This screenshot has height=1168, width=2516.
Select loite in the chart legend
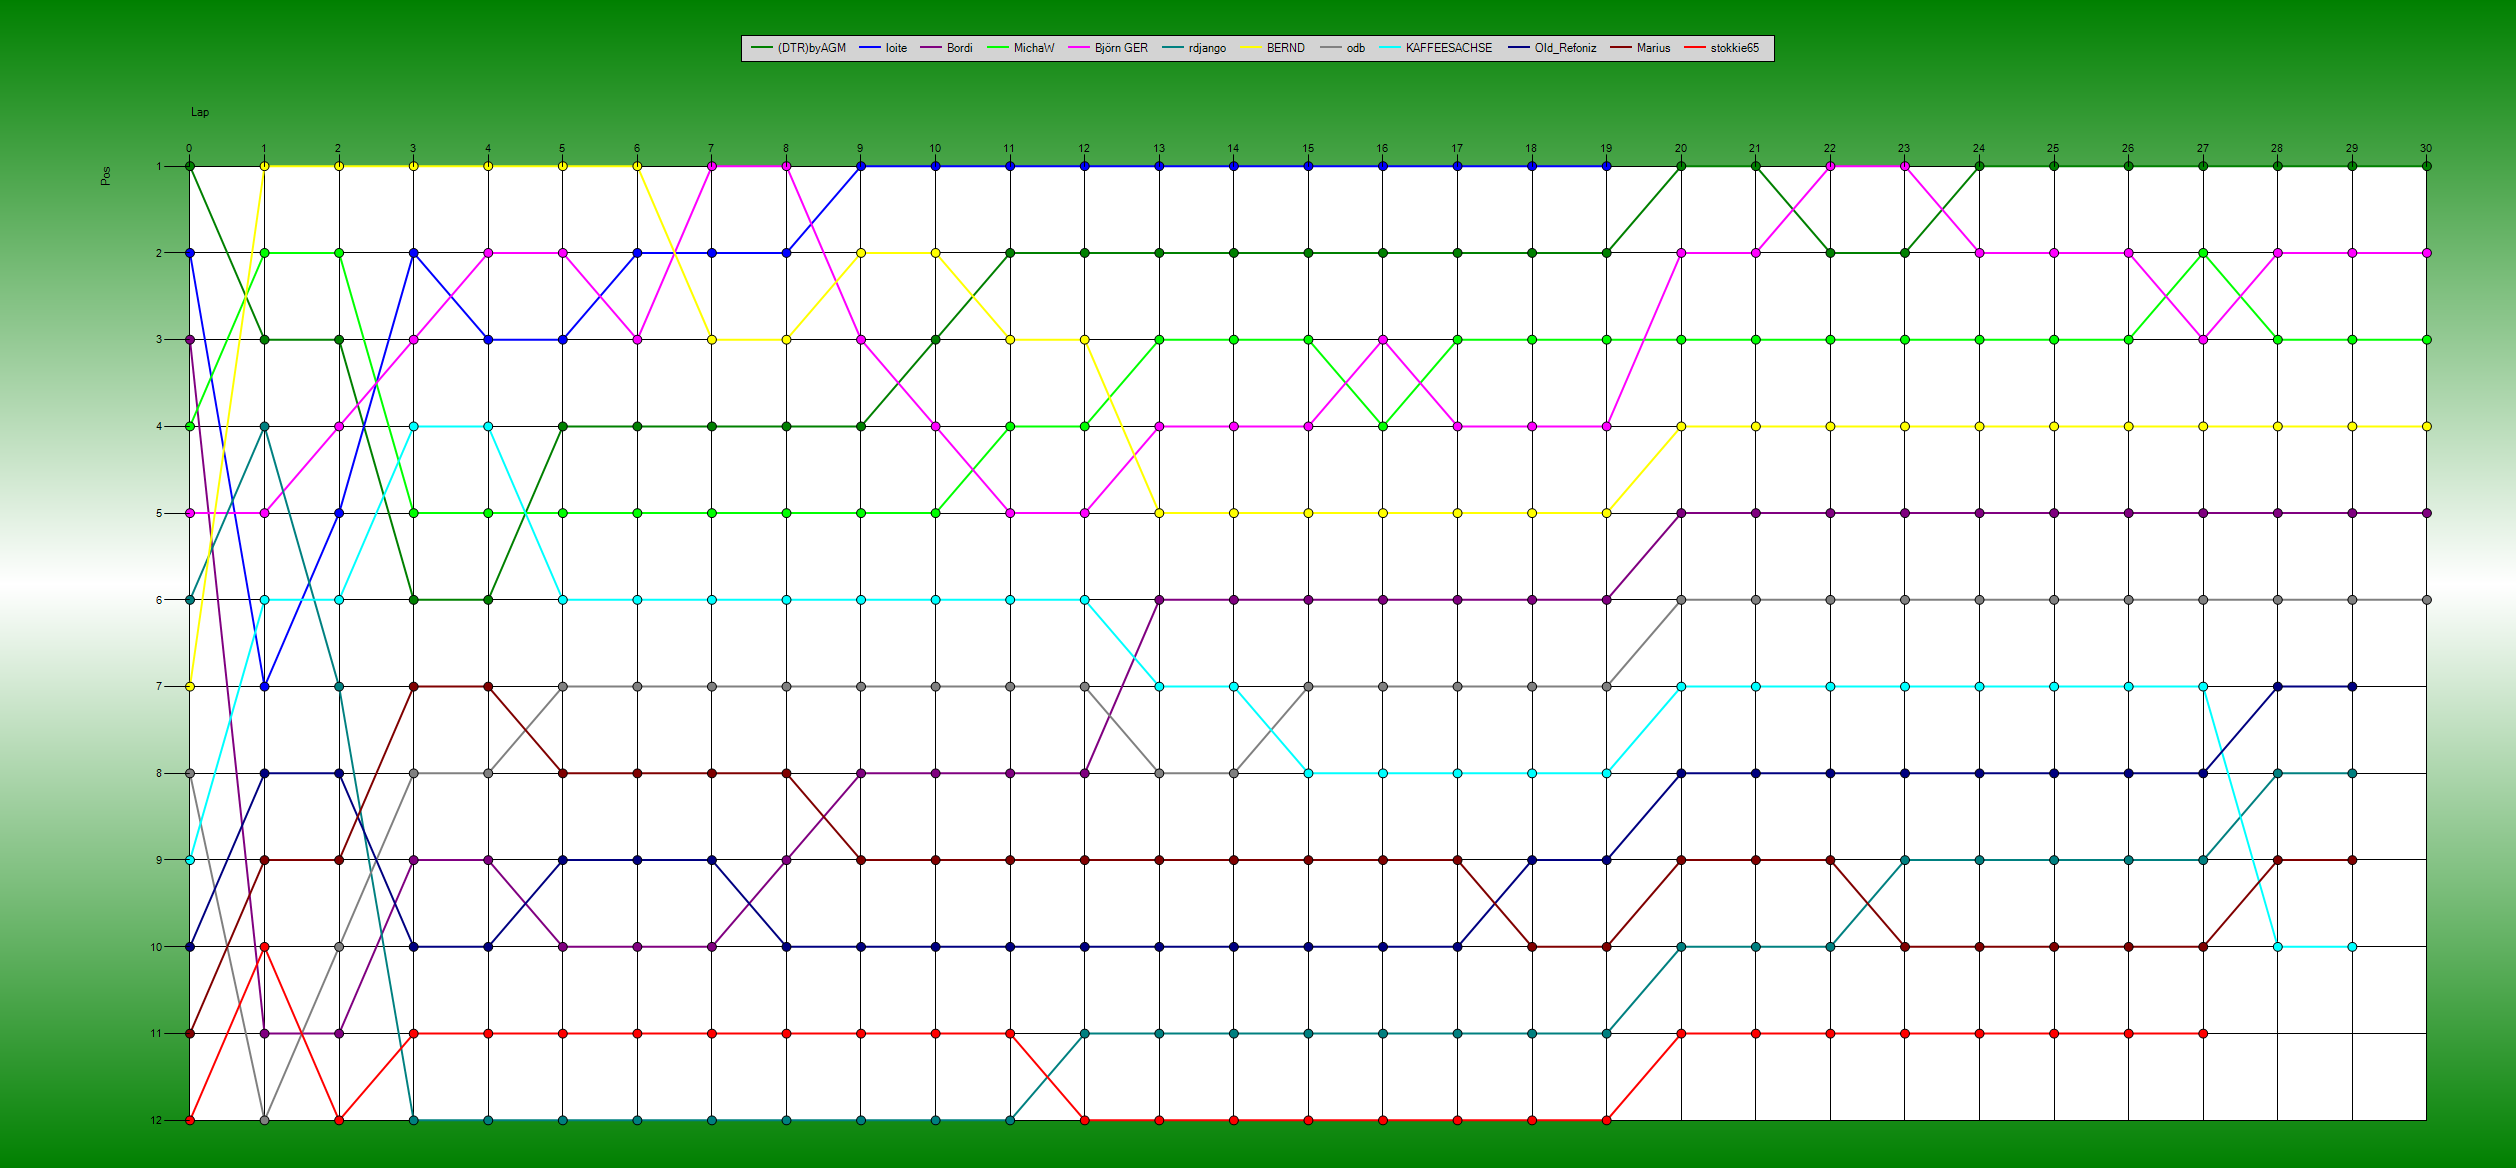coord(896,48)
